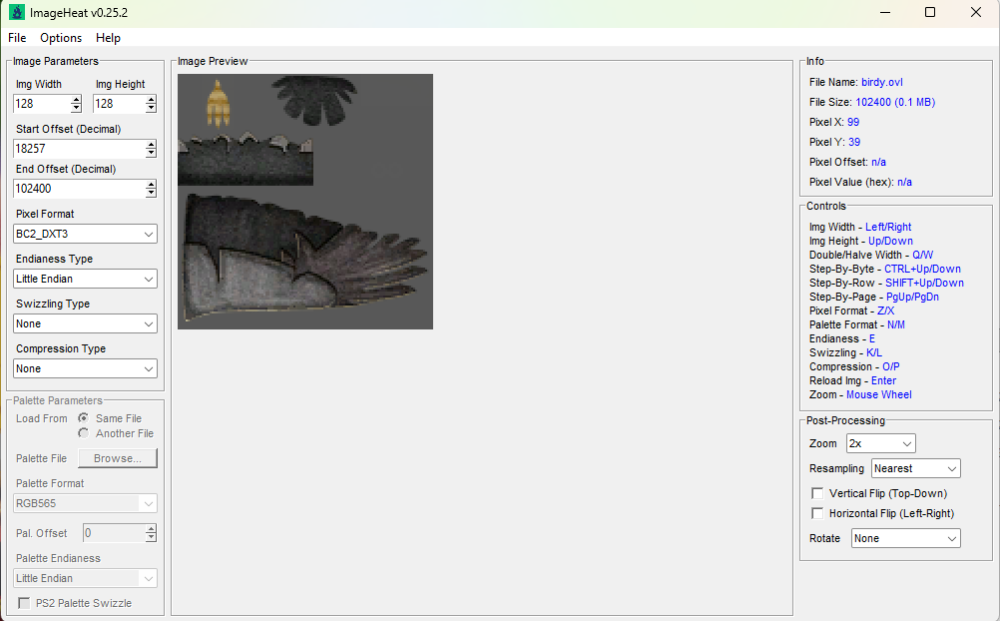Decrease Img Height with the down spinner arrow
This screenshot has width=1000, height=621.
(151, 108)
